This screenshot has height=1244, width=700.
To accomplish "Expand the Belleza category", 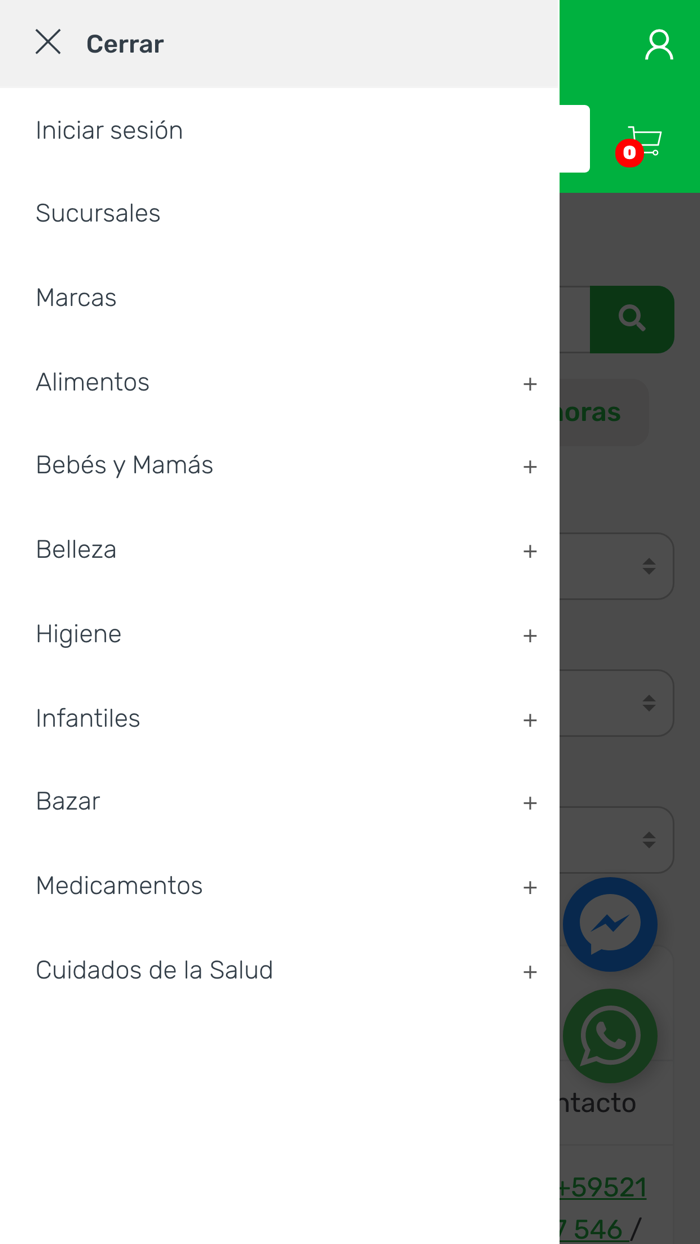I will 529,551.
